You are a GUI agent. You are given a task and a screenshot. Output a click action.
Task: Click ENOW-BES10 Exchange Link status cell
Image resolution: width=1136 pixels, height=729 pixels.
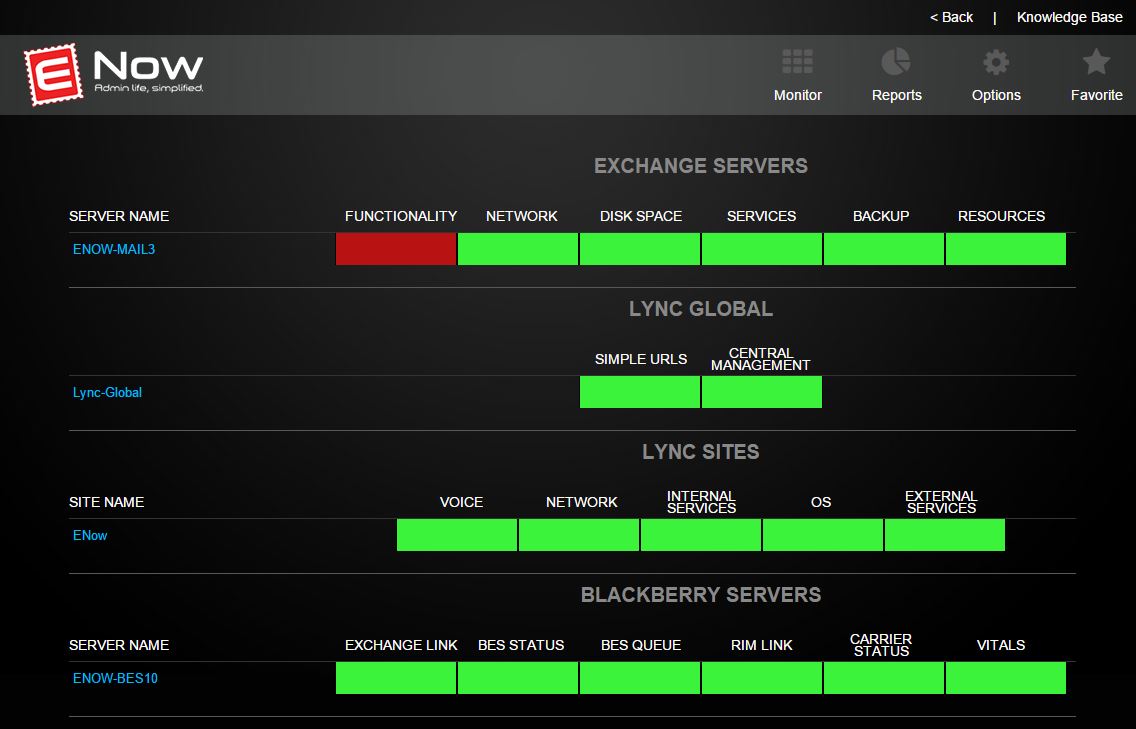pos(396,678)
